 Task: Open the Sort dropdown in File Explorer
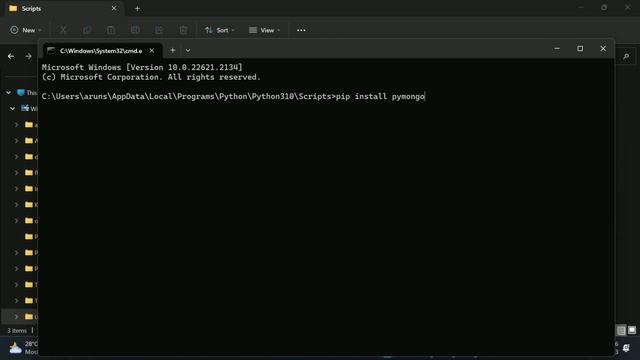220,30
